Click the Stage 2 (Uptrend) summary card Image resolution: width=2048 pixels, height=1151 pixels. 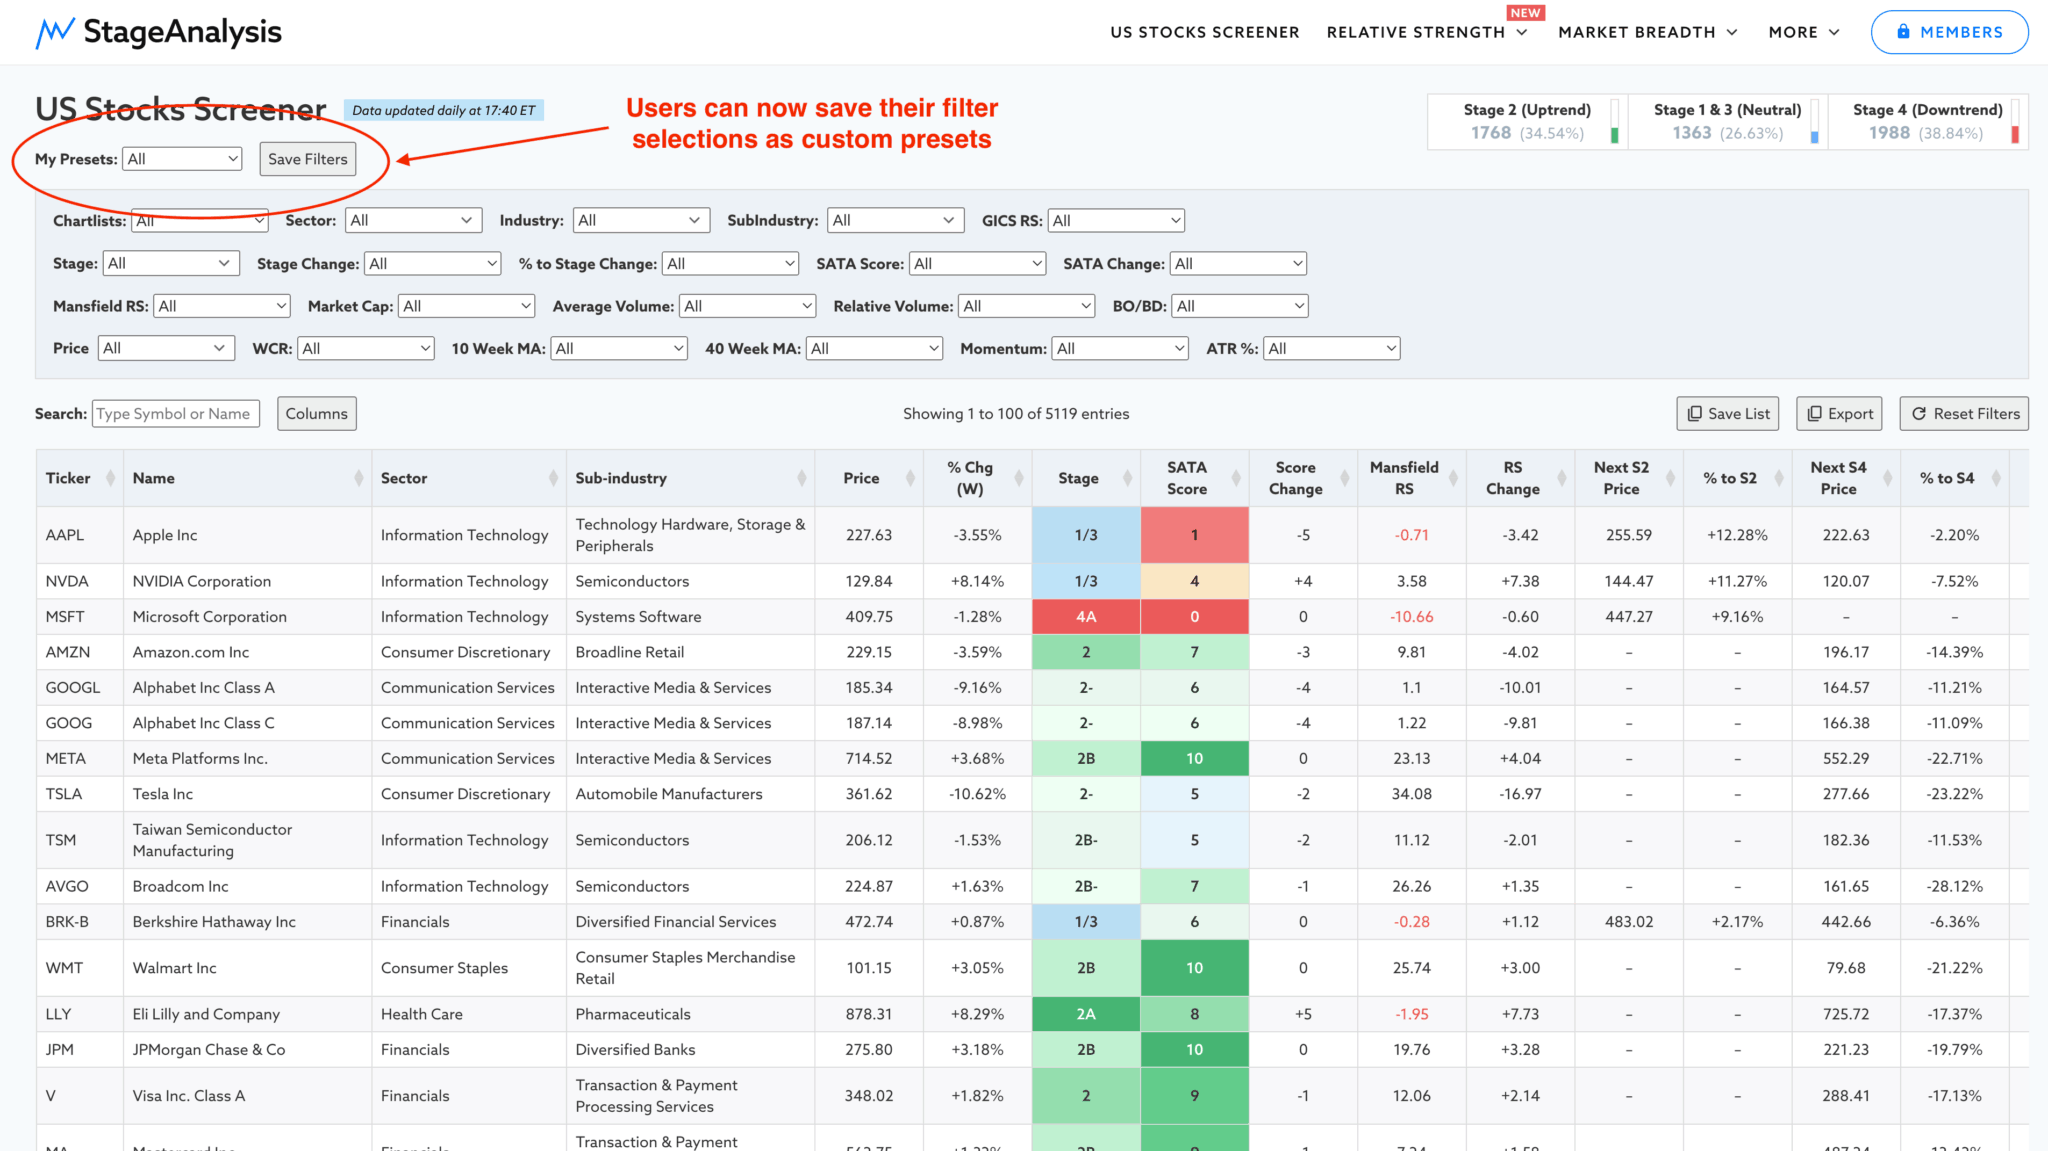pos(1527,121)
